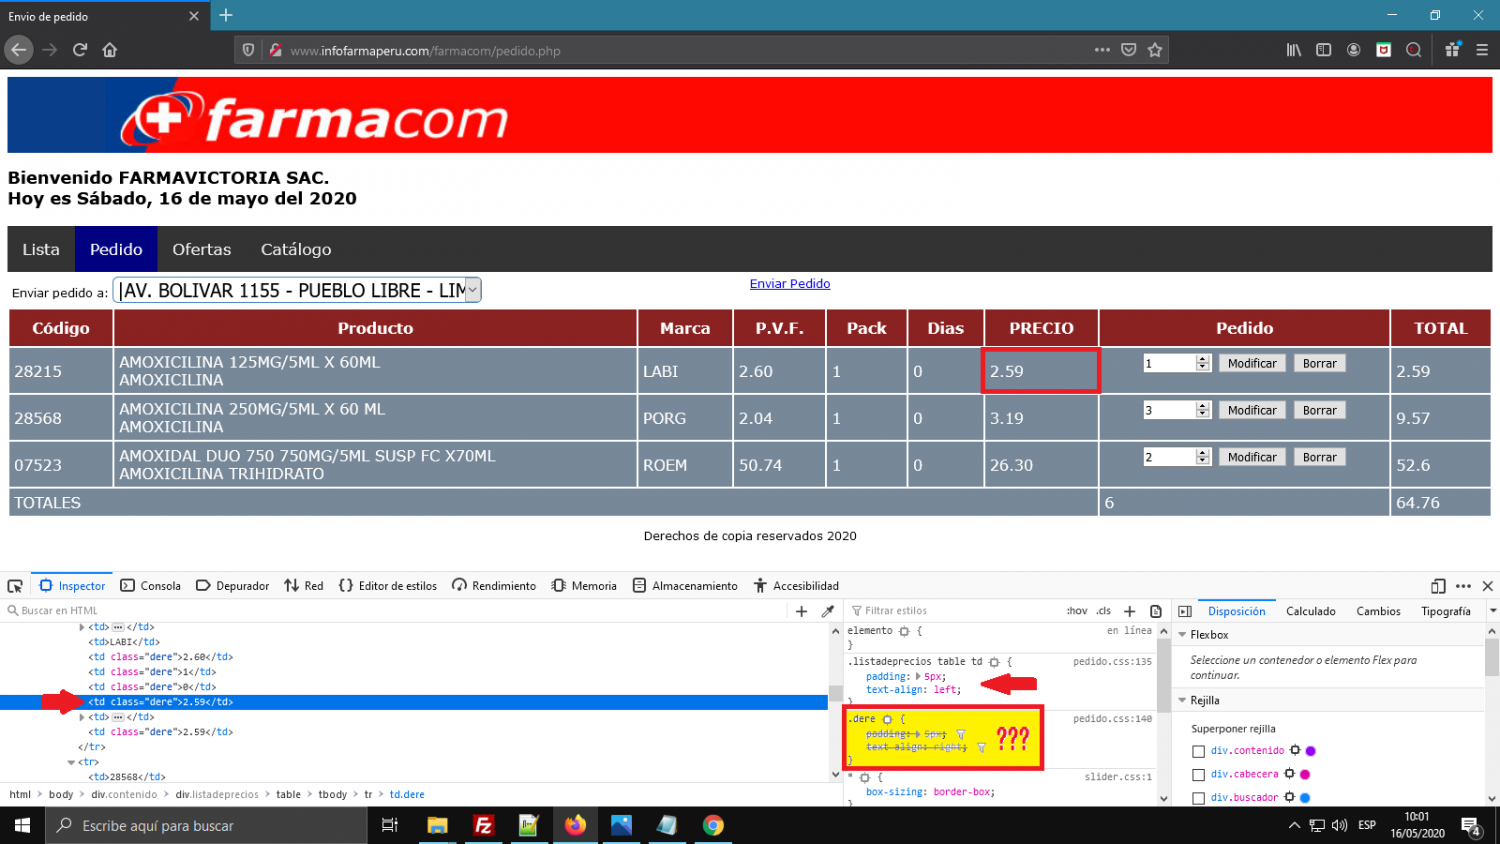Open the Tipografía tab
Screen dimensions: 1500x844
(1445, 611)
